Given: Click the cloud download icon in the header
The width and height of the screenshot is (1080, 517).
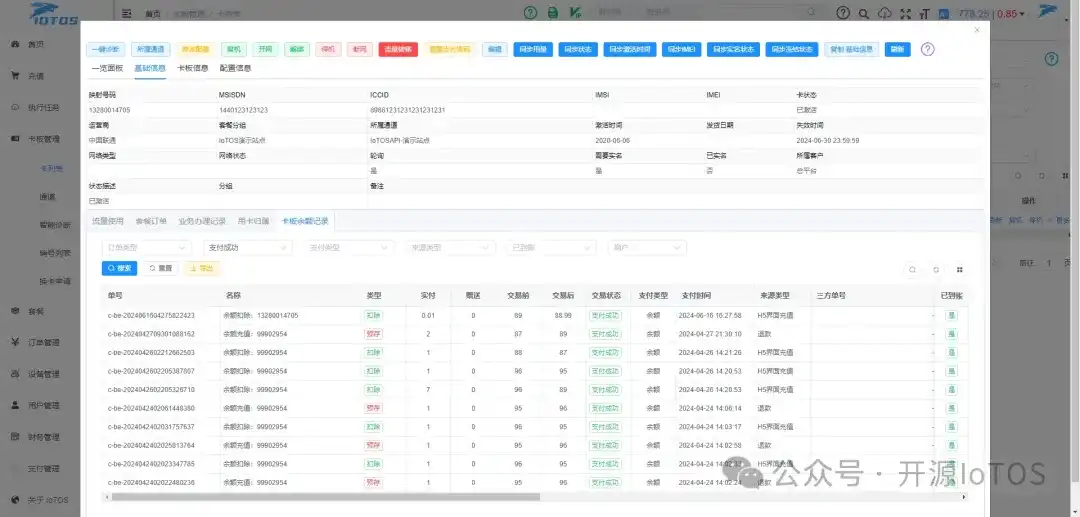Looking at the screenshot, I should [884, 13].
